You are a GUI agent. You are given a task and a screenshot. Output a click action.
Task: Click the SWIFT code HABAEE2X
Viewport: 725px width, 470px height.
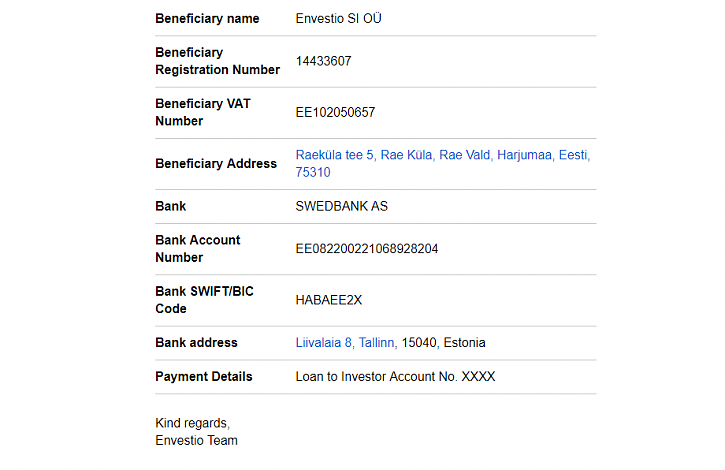328,300
